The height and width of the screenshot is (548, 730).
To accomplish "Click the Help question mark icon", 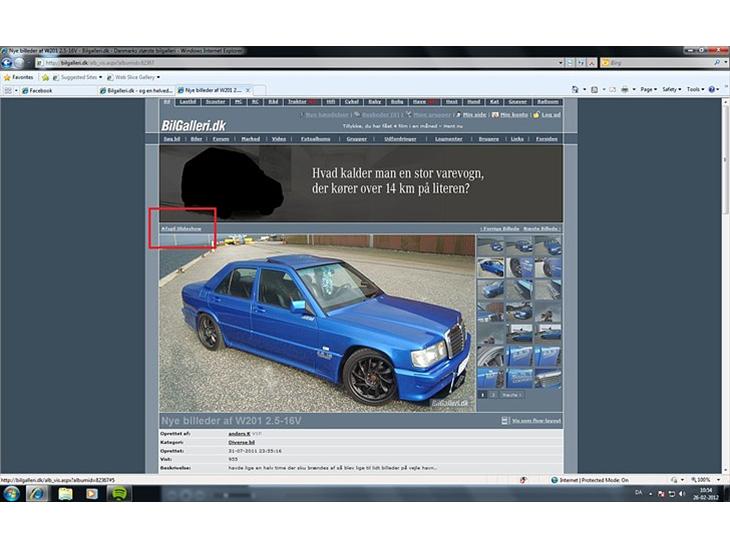I will click(x=713, y=89).
